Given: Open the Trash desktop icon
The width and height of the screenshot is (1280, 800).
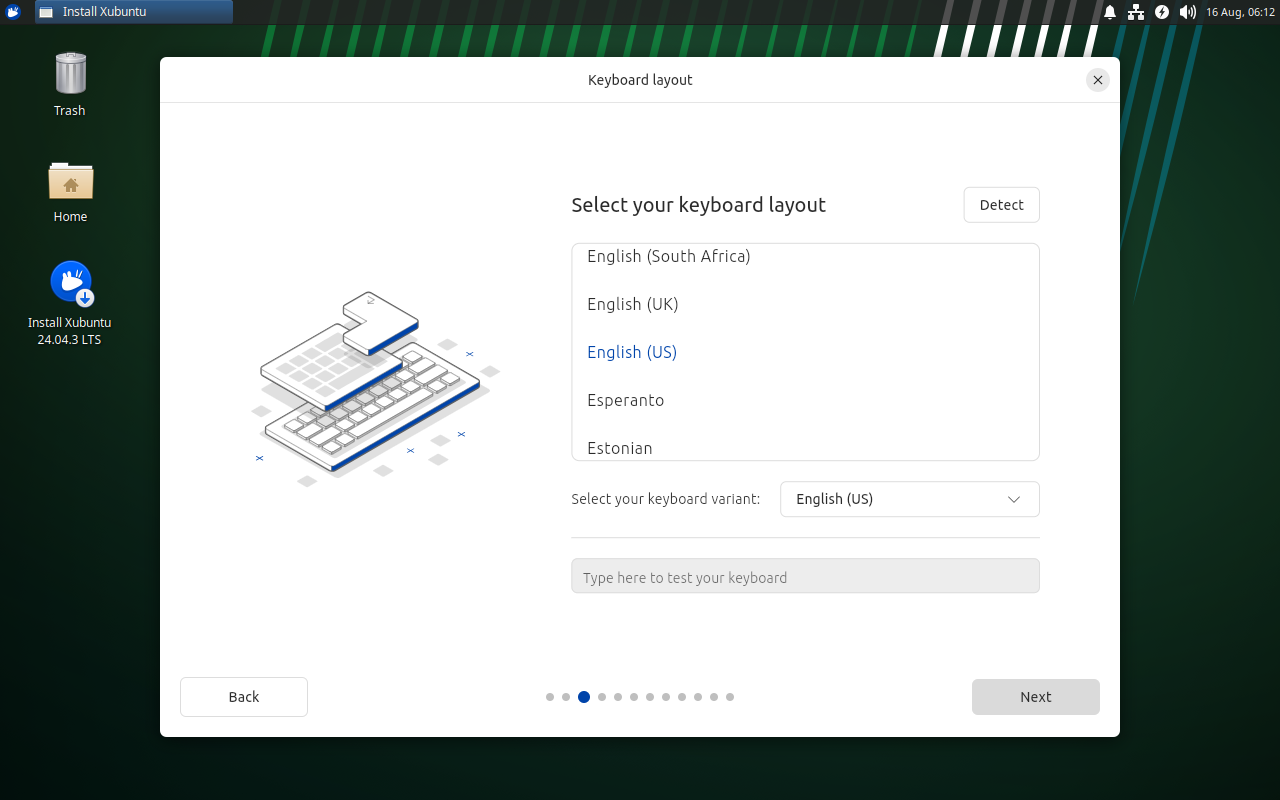Looking at the screenshot, I should (70, 84).
